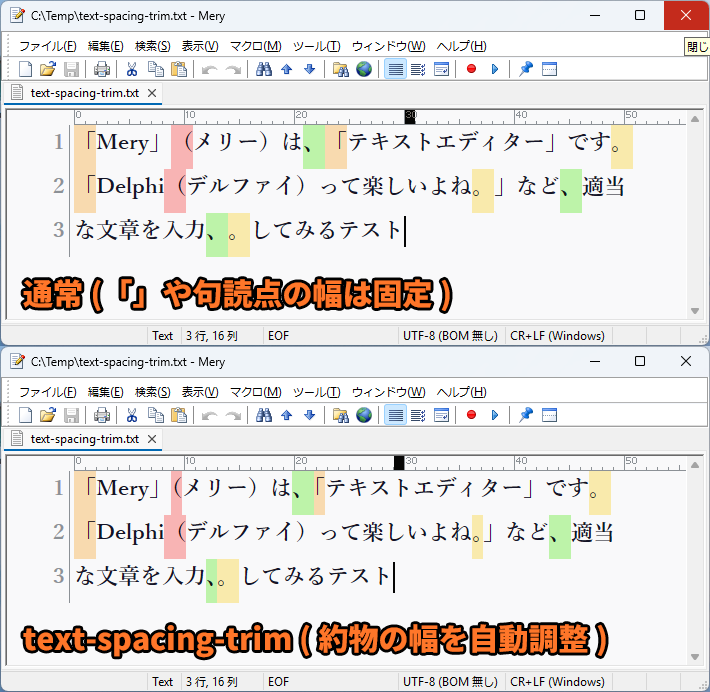Click blue play macro button in top window
Viewport: 710px width, 692px height.
(x=495, y=69)
